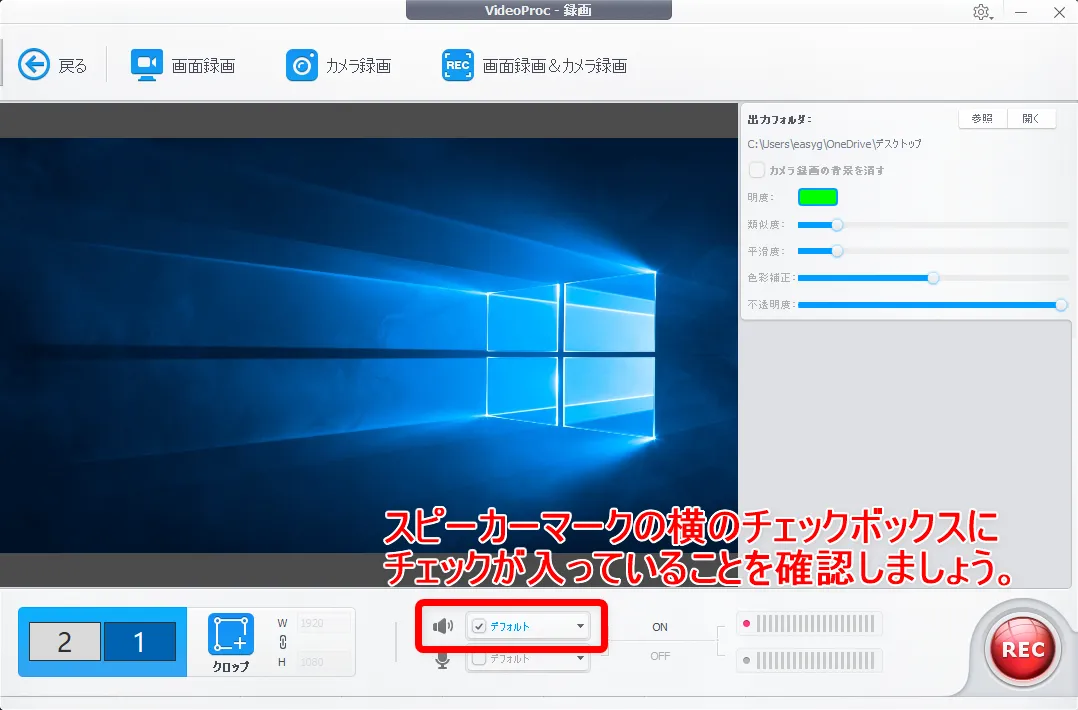This screenshot has width=1078, height=710.
Task: Click the output folder path text
Action: tap(834, 144)
